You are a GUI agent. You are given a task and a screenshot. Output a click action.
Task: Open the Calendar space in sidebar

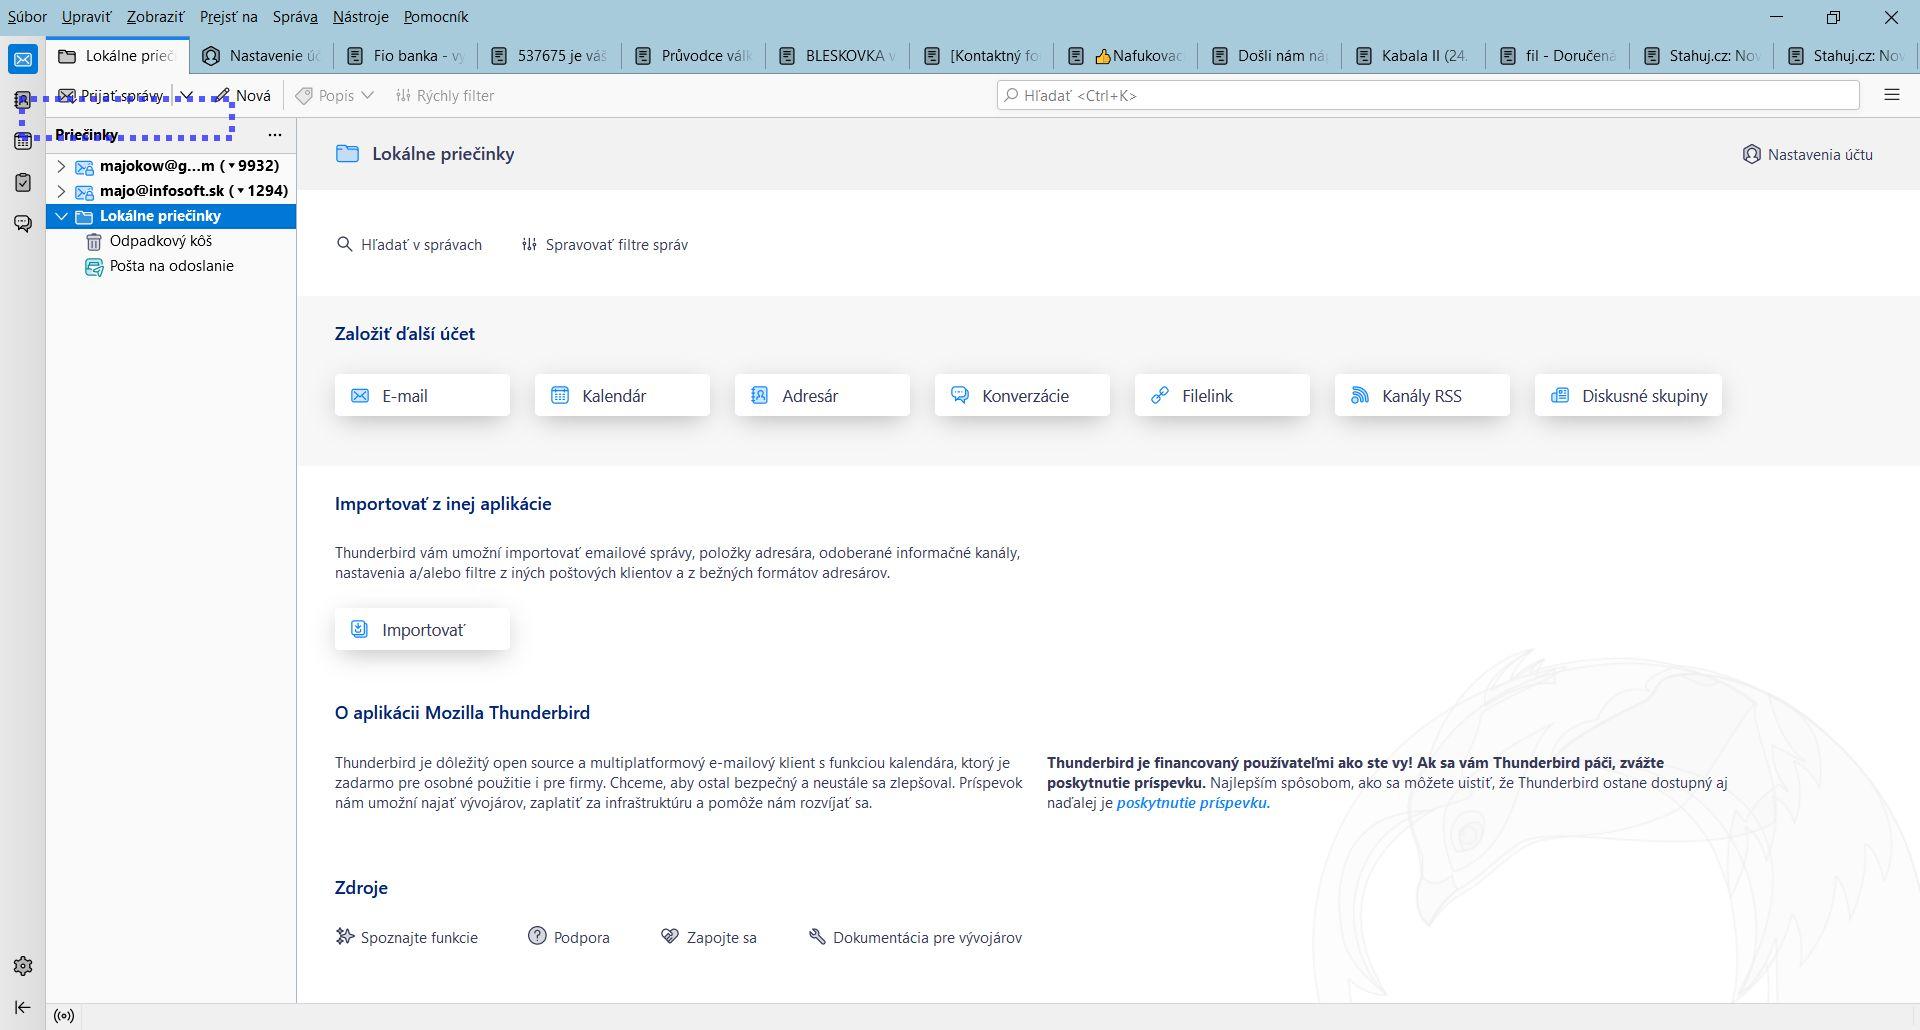click(x=23, y=141)
